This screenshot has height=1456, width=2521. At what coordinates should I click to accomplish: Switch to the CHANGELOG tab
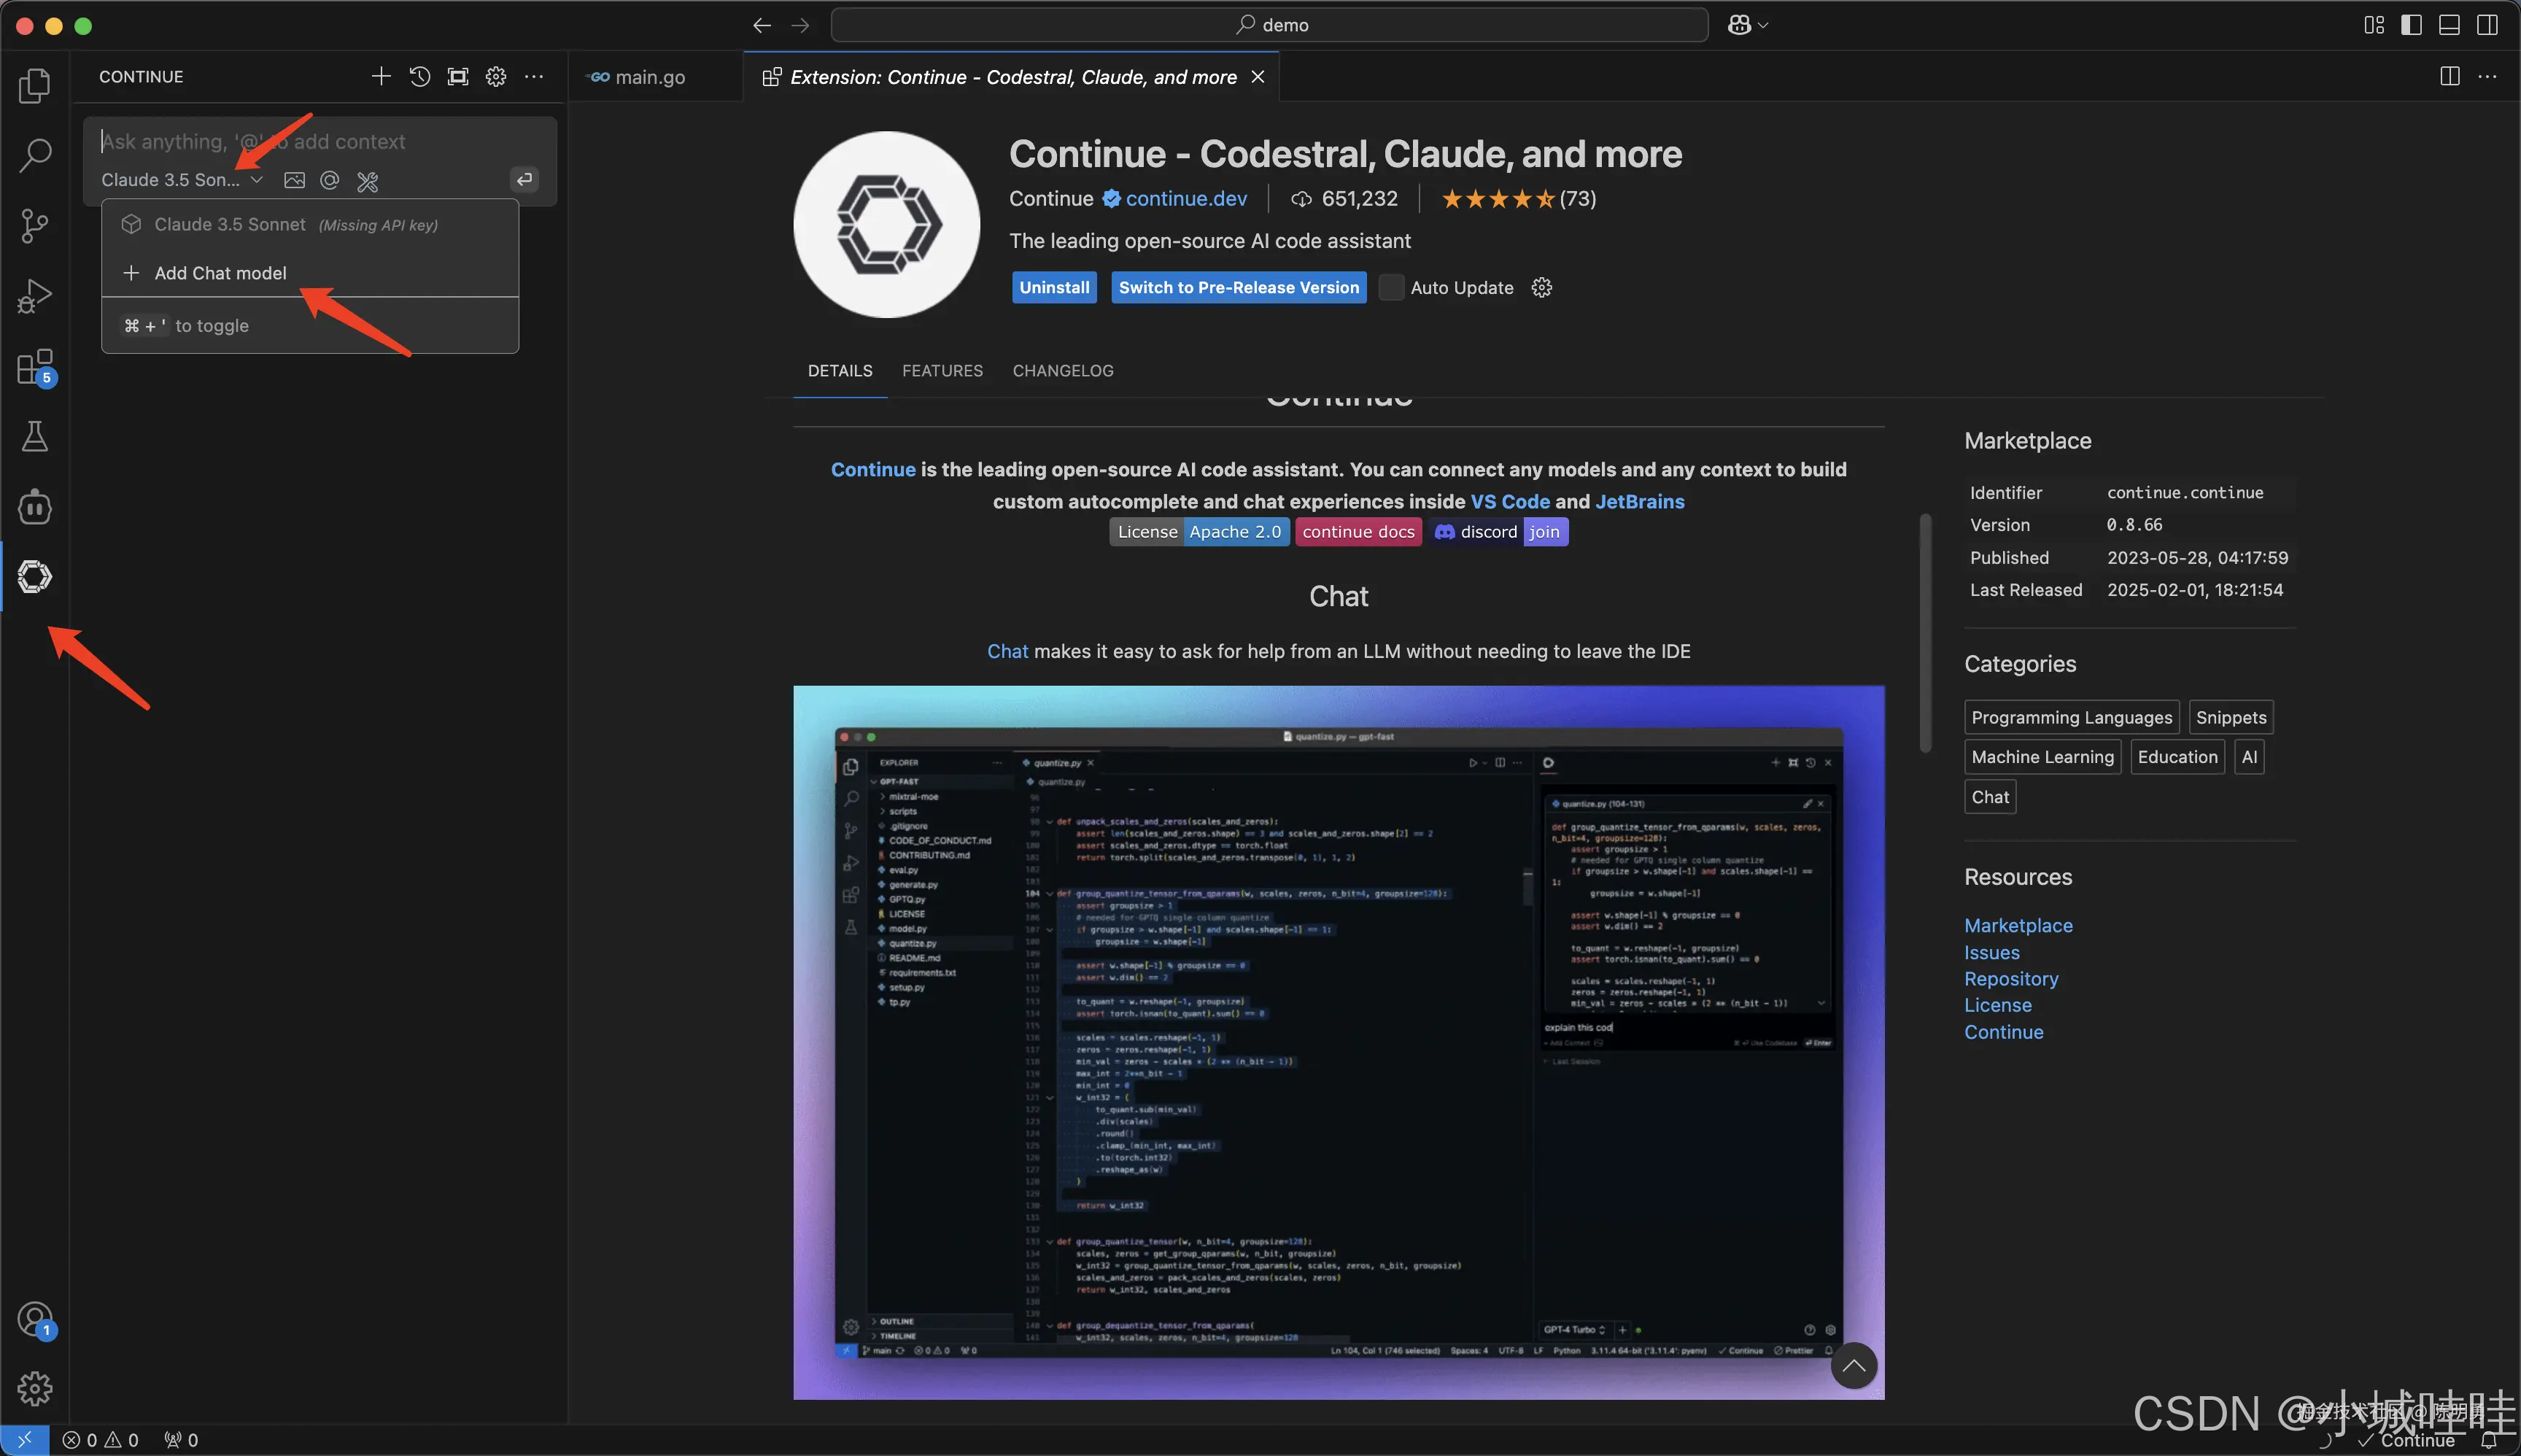click(x=1062, y=371)
